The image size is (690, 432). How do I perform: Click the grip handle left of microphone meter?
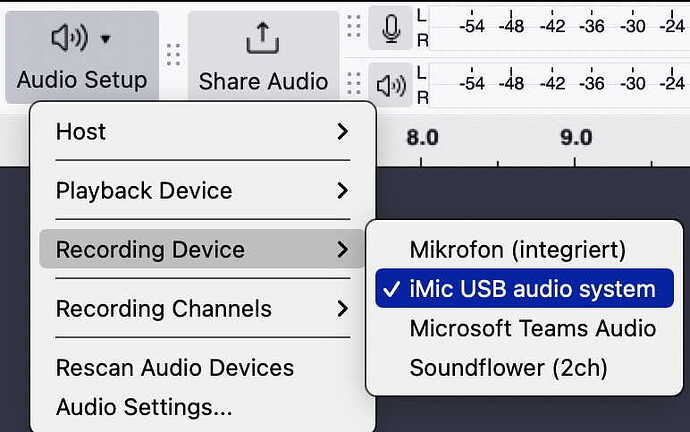coord(354,27)
